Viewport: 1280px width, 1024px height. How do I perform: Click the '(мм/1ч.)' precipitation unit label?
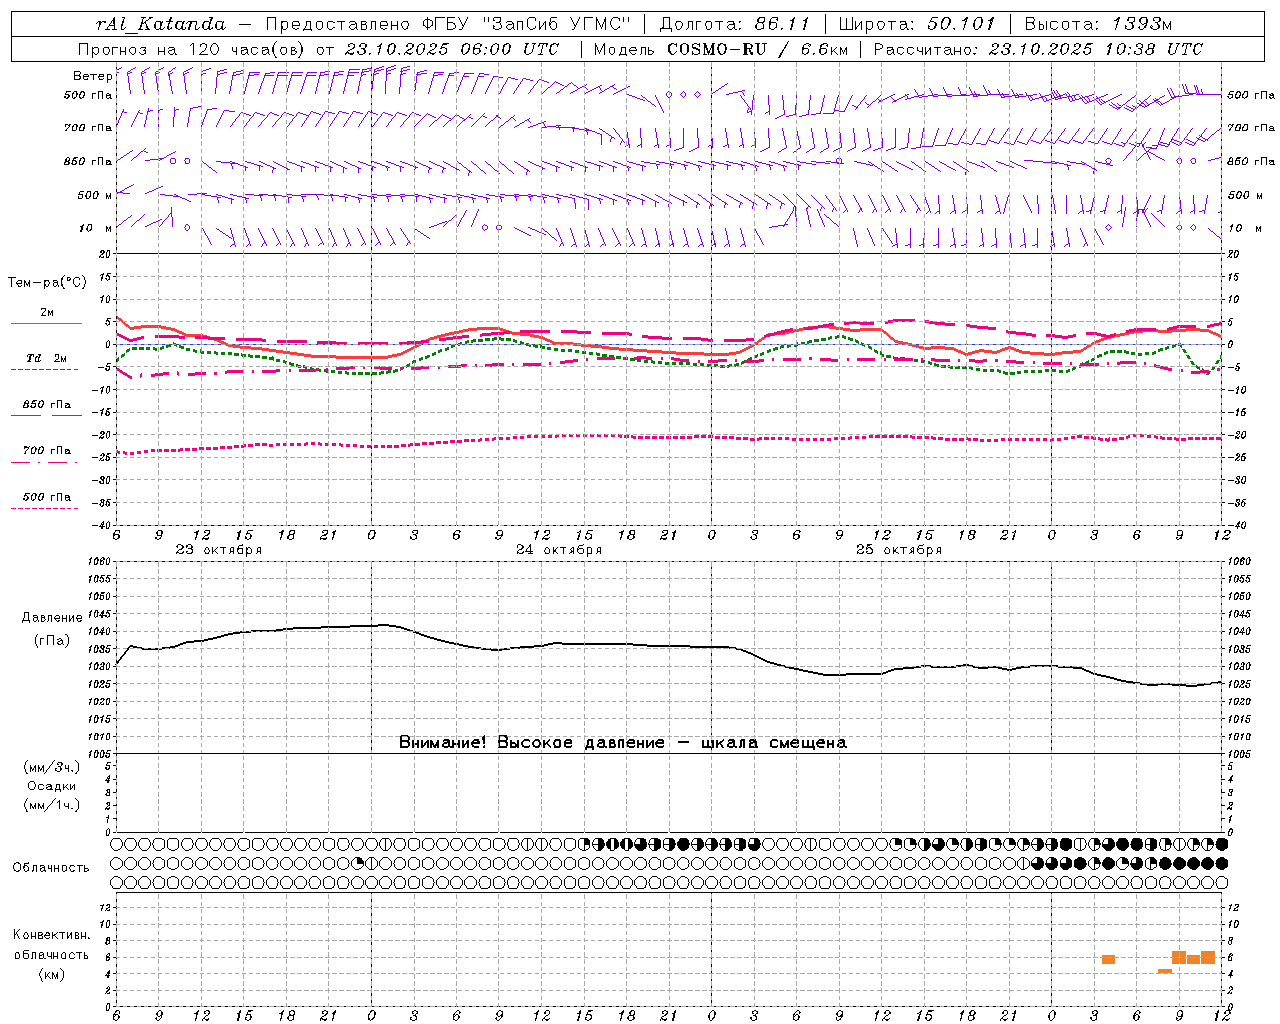coord(52,805)
